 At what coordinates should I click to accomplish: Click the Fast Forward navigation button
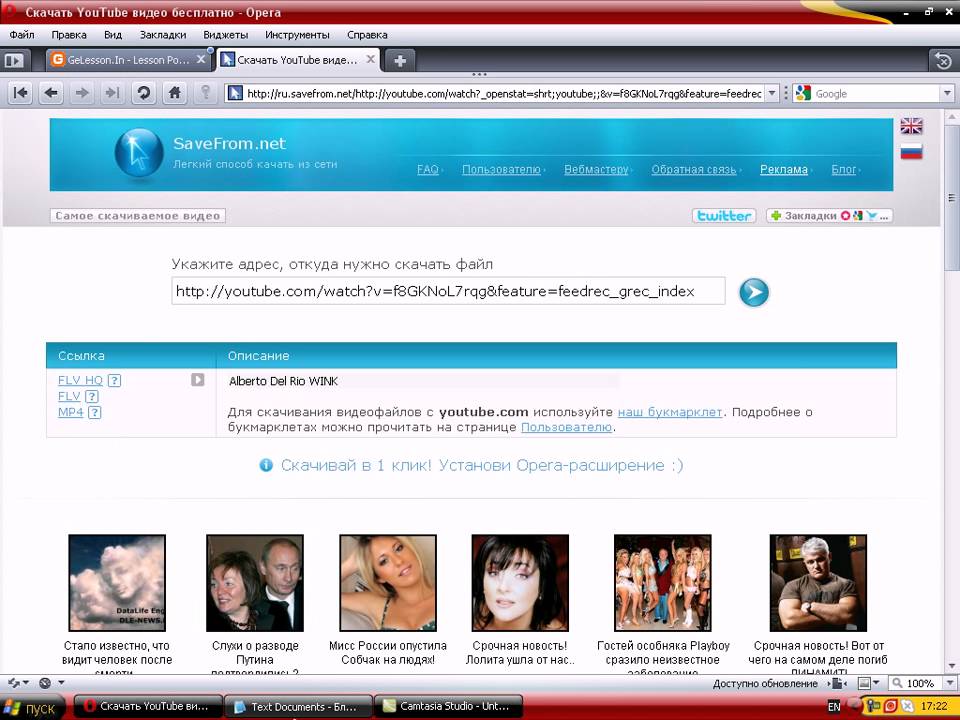[113, 93]
